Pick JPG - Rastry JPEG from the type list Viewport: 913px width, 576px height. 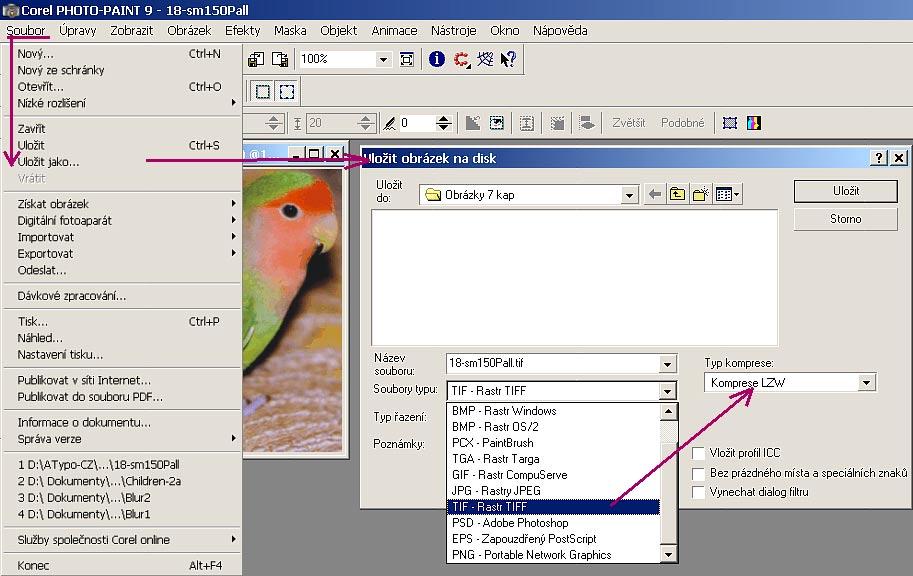click(553, 491)
